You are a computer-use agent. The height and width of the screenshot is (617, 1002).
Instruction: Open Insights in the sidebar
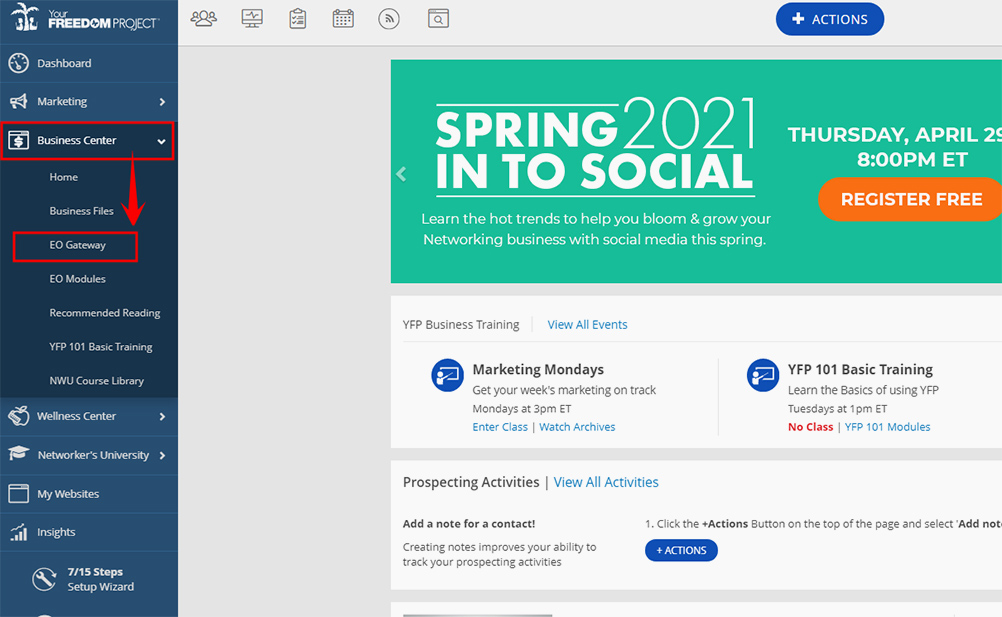point(89,532)
